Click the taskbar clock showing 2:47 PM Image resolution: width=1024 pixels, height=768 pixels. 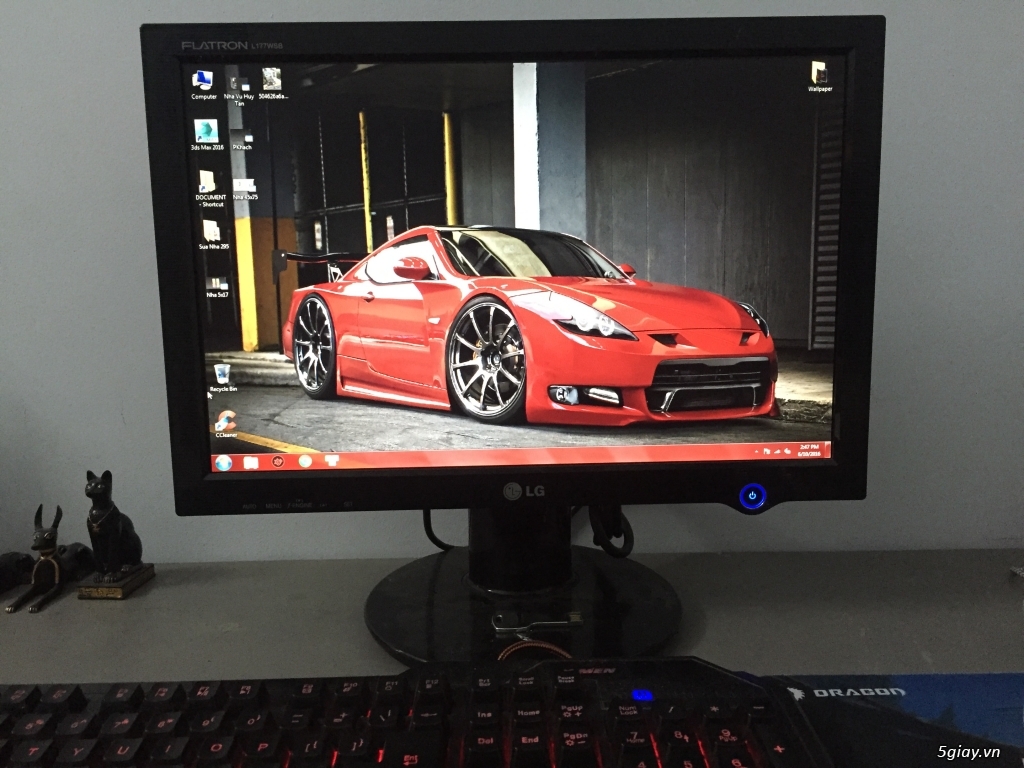point(811,449)
